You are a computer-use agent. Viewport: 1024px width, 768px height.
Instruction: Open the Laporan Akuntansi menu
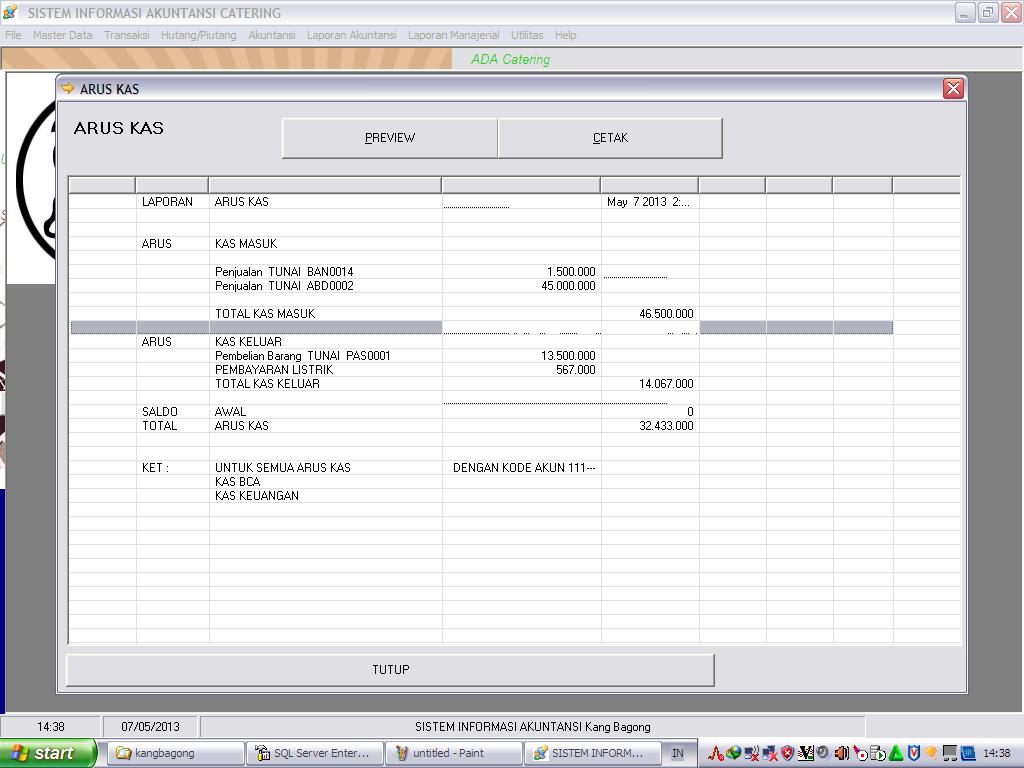tap(351, 35)
